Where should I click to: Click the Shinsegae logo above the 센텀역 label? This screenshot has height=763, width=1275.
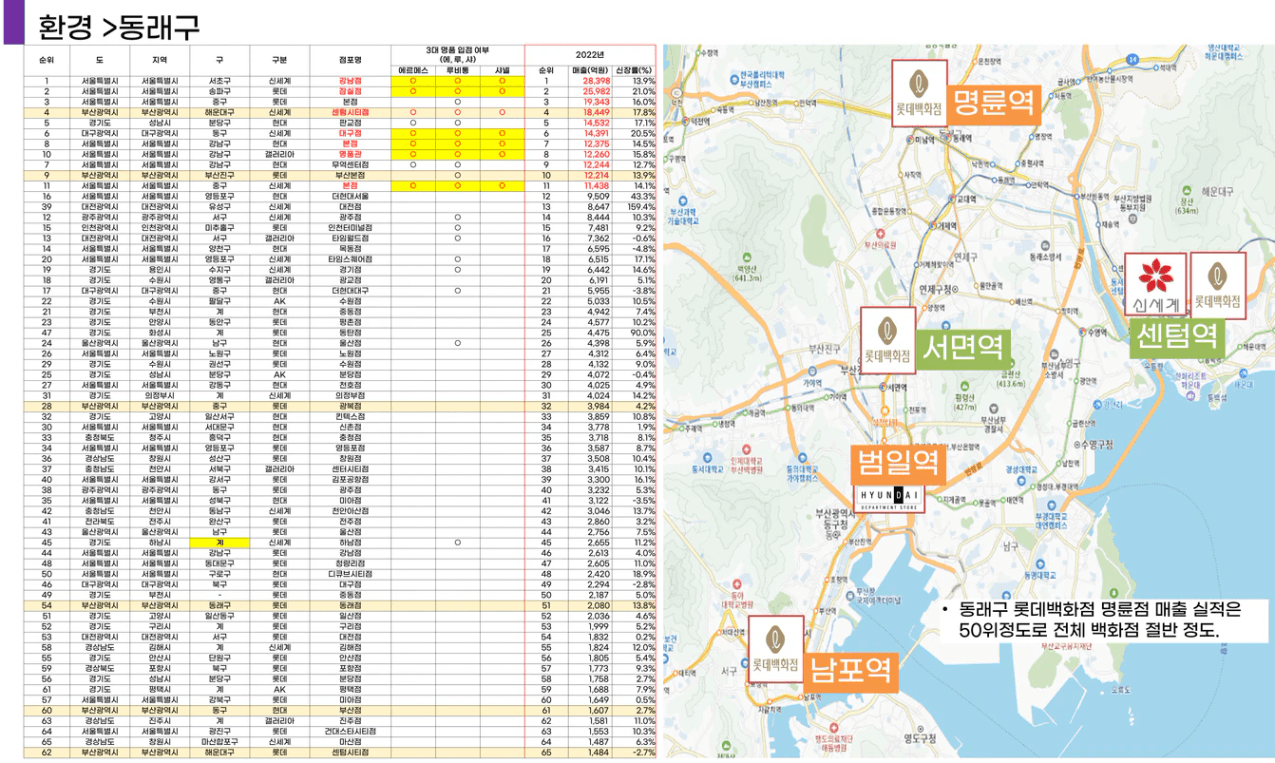click(1155, 285)
